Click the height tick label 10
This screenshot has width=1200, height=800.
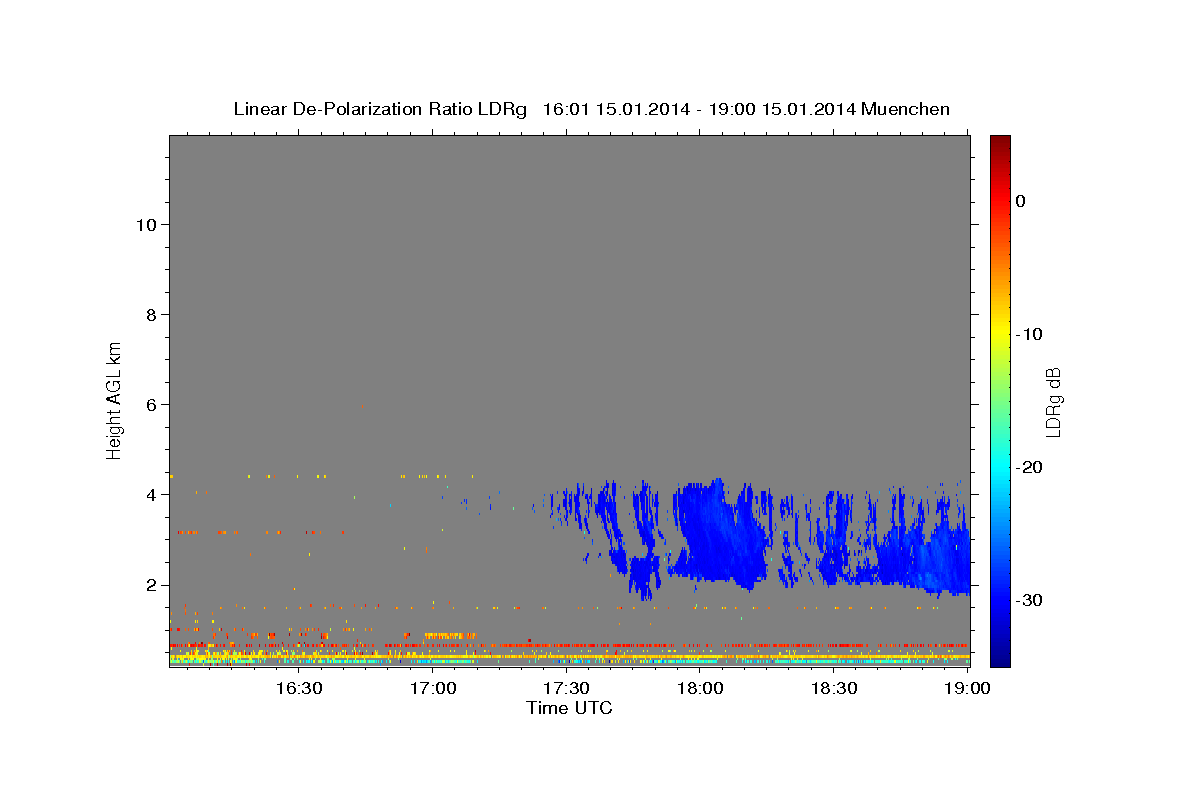coord(145,224)
